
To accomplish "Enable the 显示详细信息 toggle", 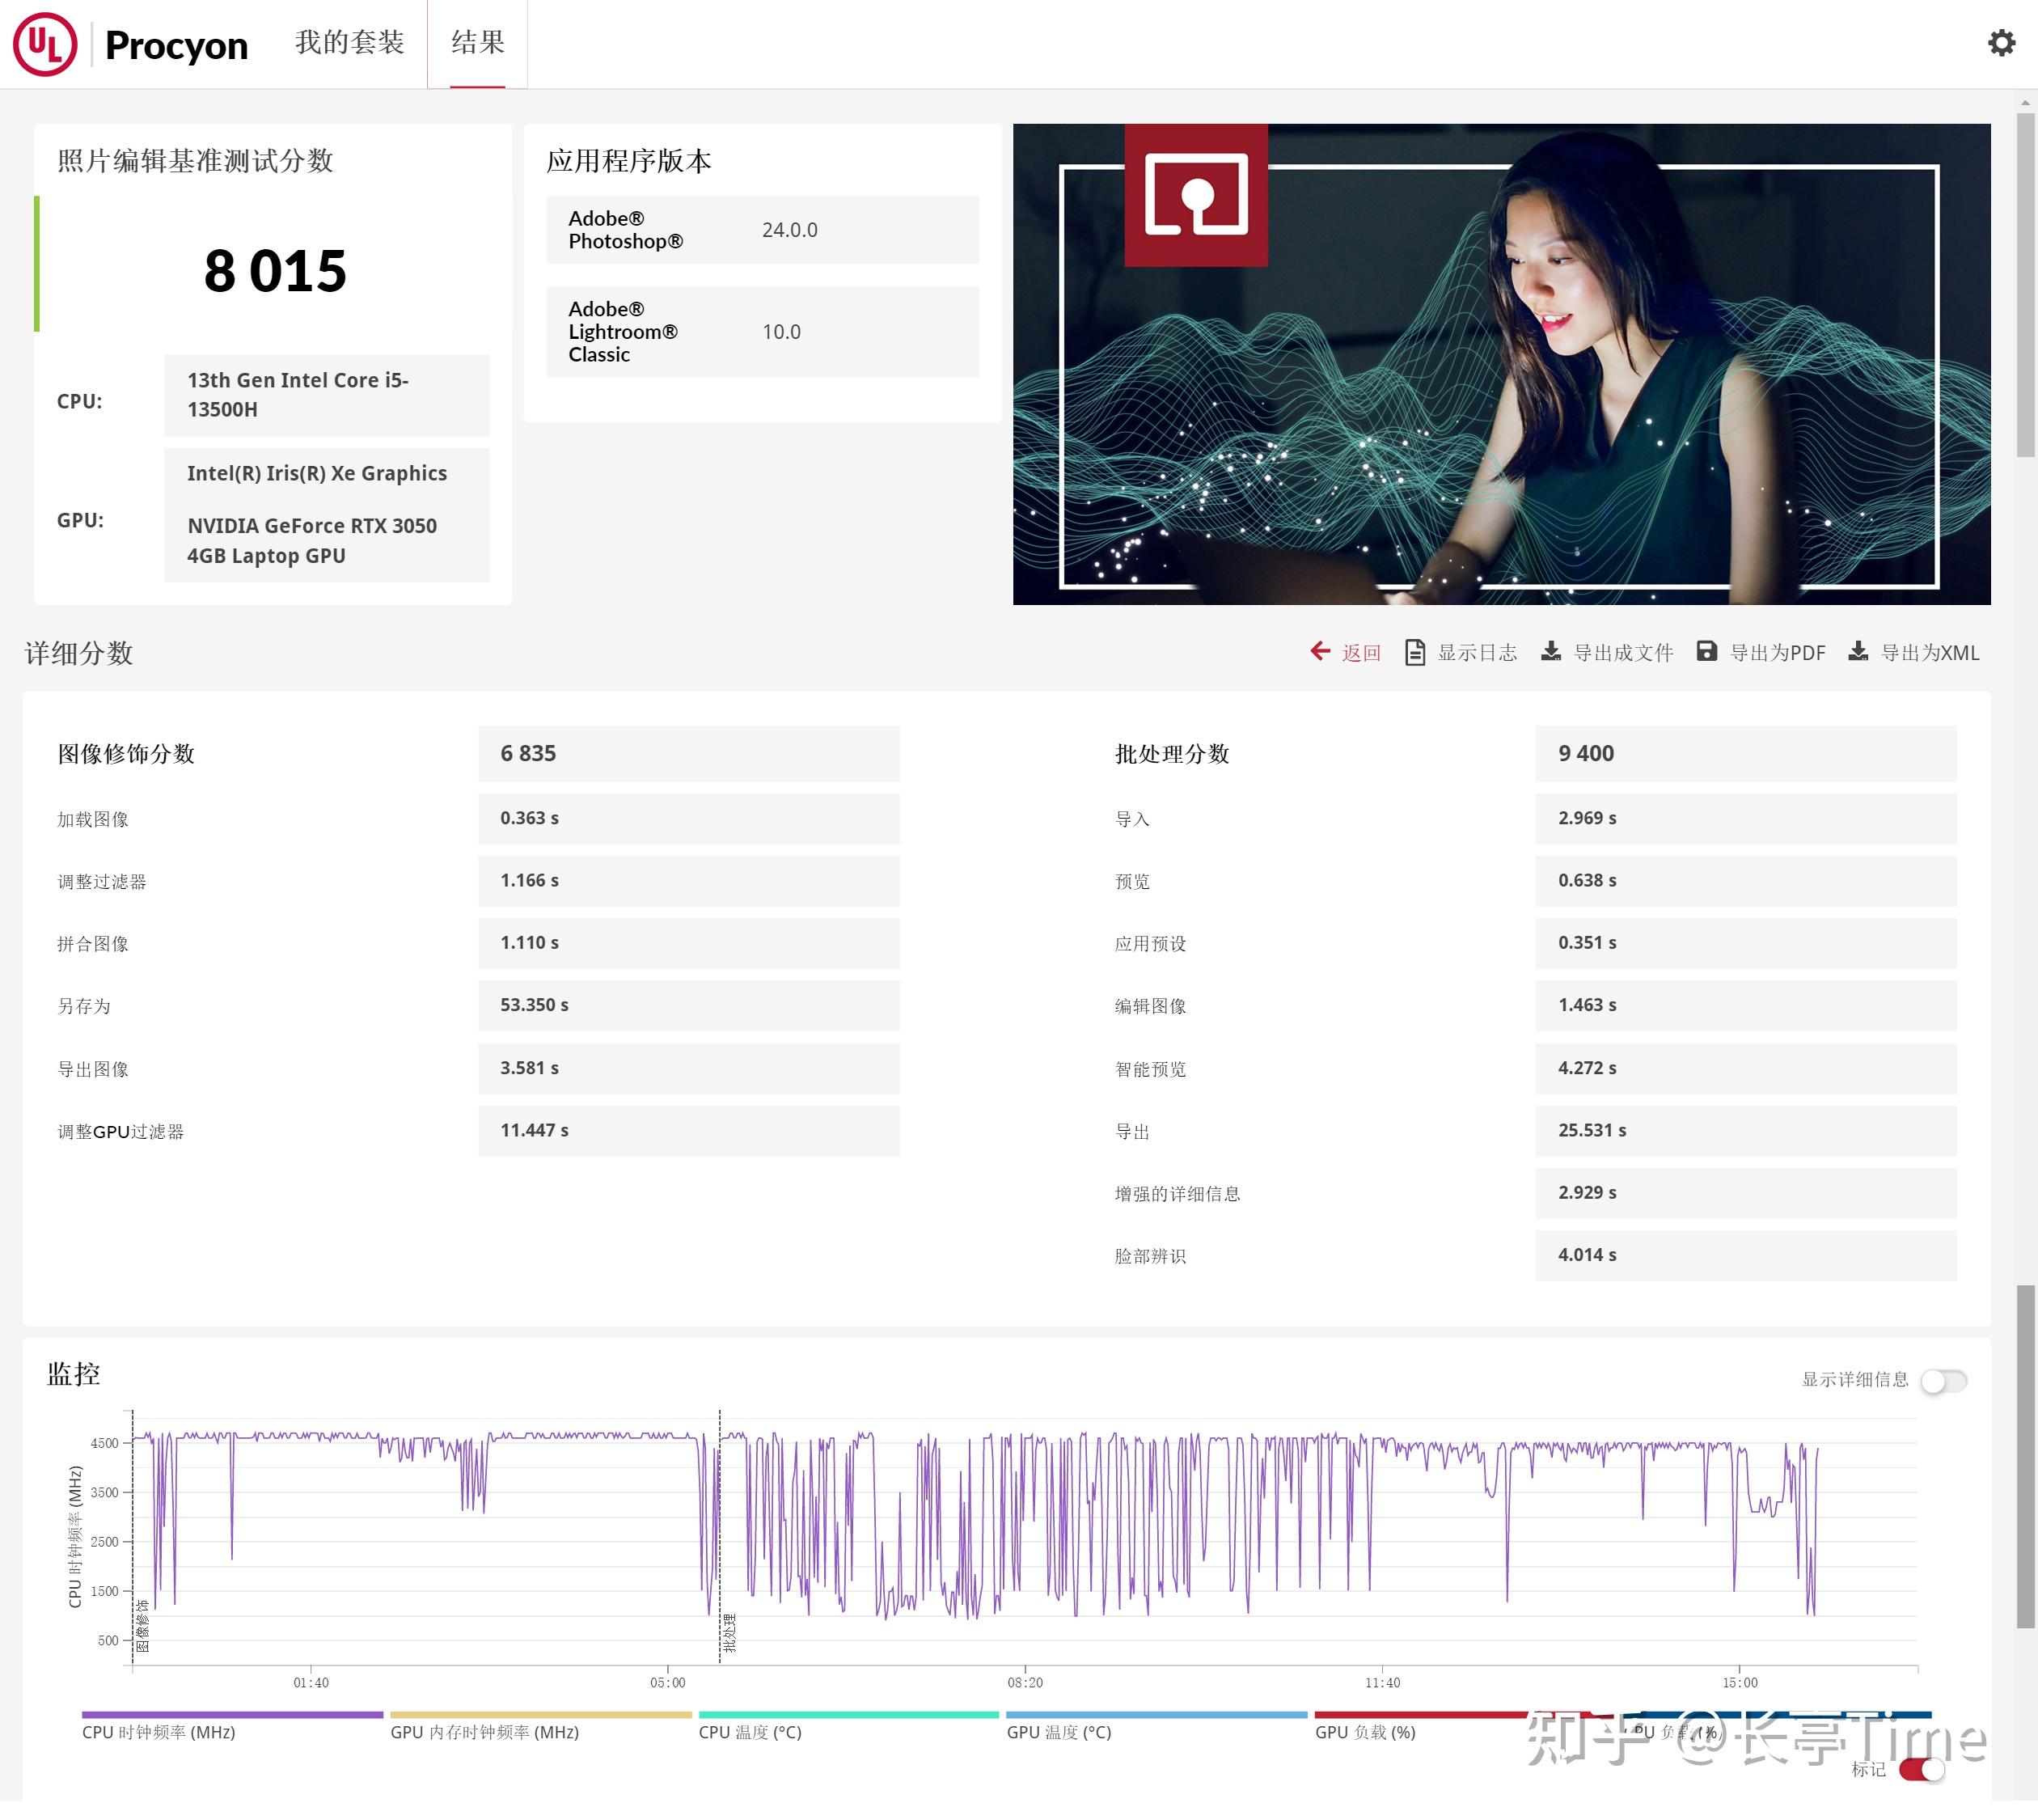I will [x=1943, y=1381].
